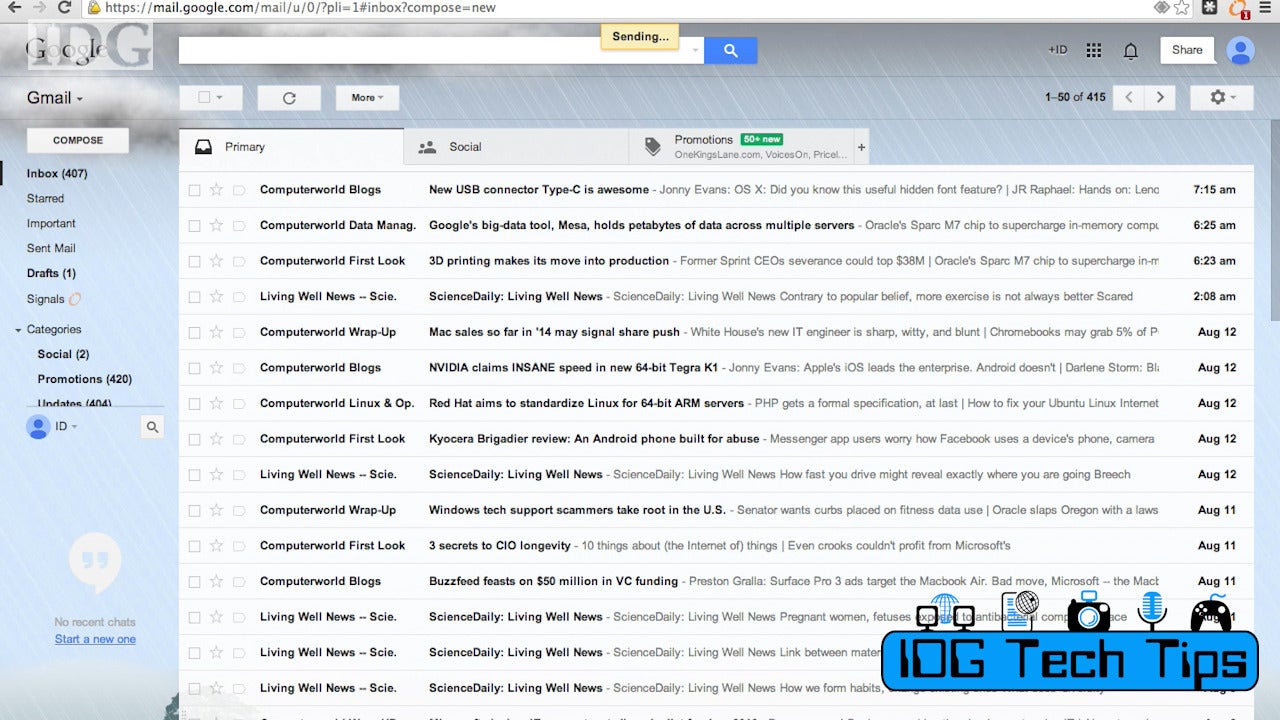Open the More actions dropdown
Screen dimensions: 1280x720
pos(367,97)
